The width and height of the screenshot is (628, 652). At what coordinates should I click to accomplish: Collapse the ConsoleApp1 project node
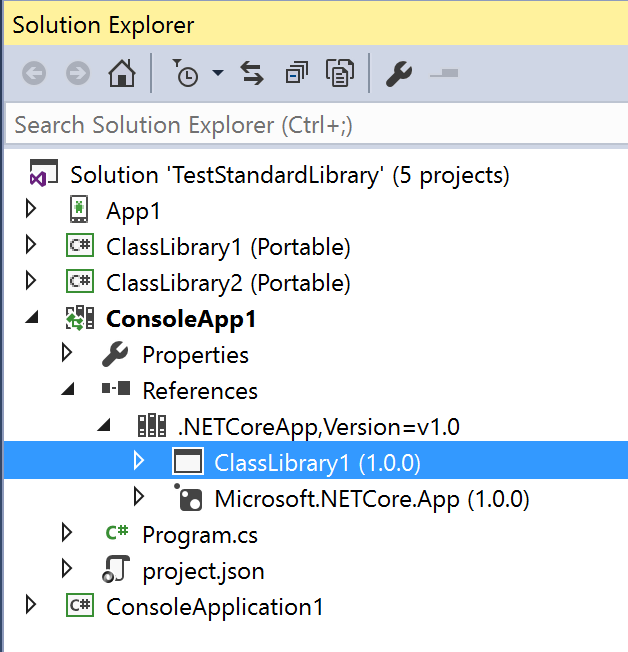click(32, 318)
